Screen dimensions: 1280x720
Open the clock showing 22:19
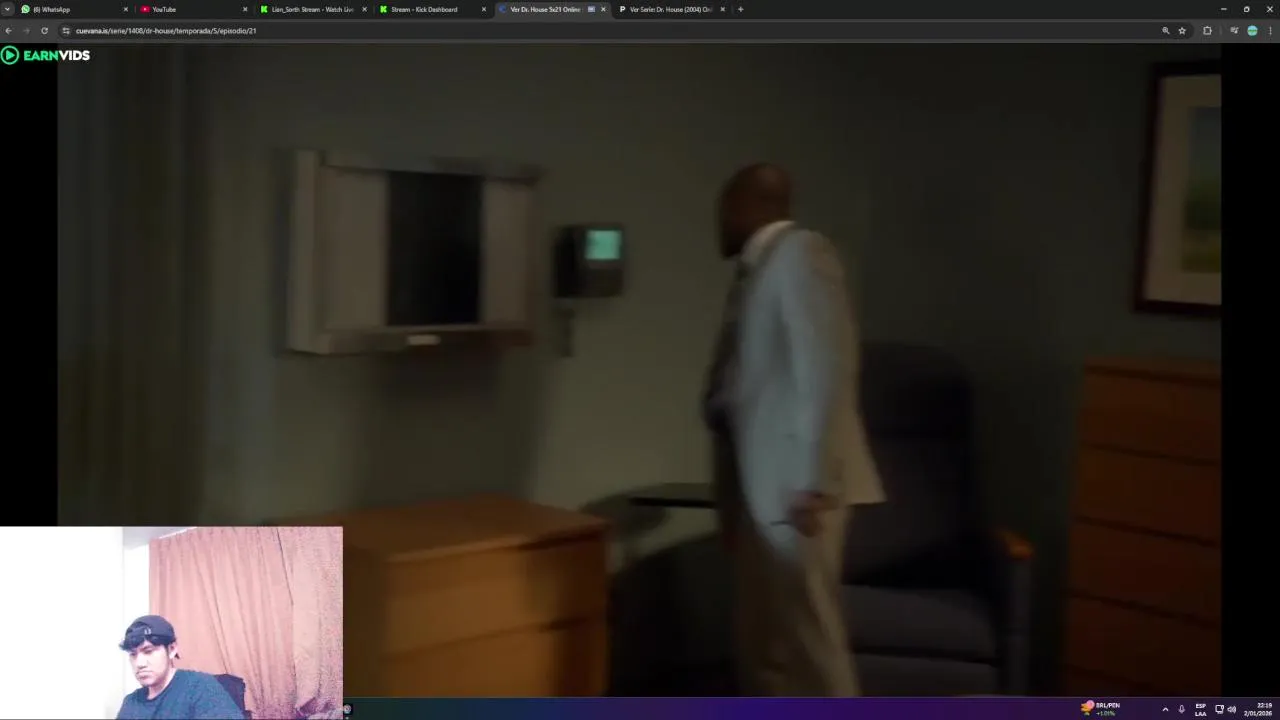point(1258,709)
